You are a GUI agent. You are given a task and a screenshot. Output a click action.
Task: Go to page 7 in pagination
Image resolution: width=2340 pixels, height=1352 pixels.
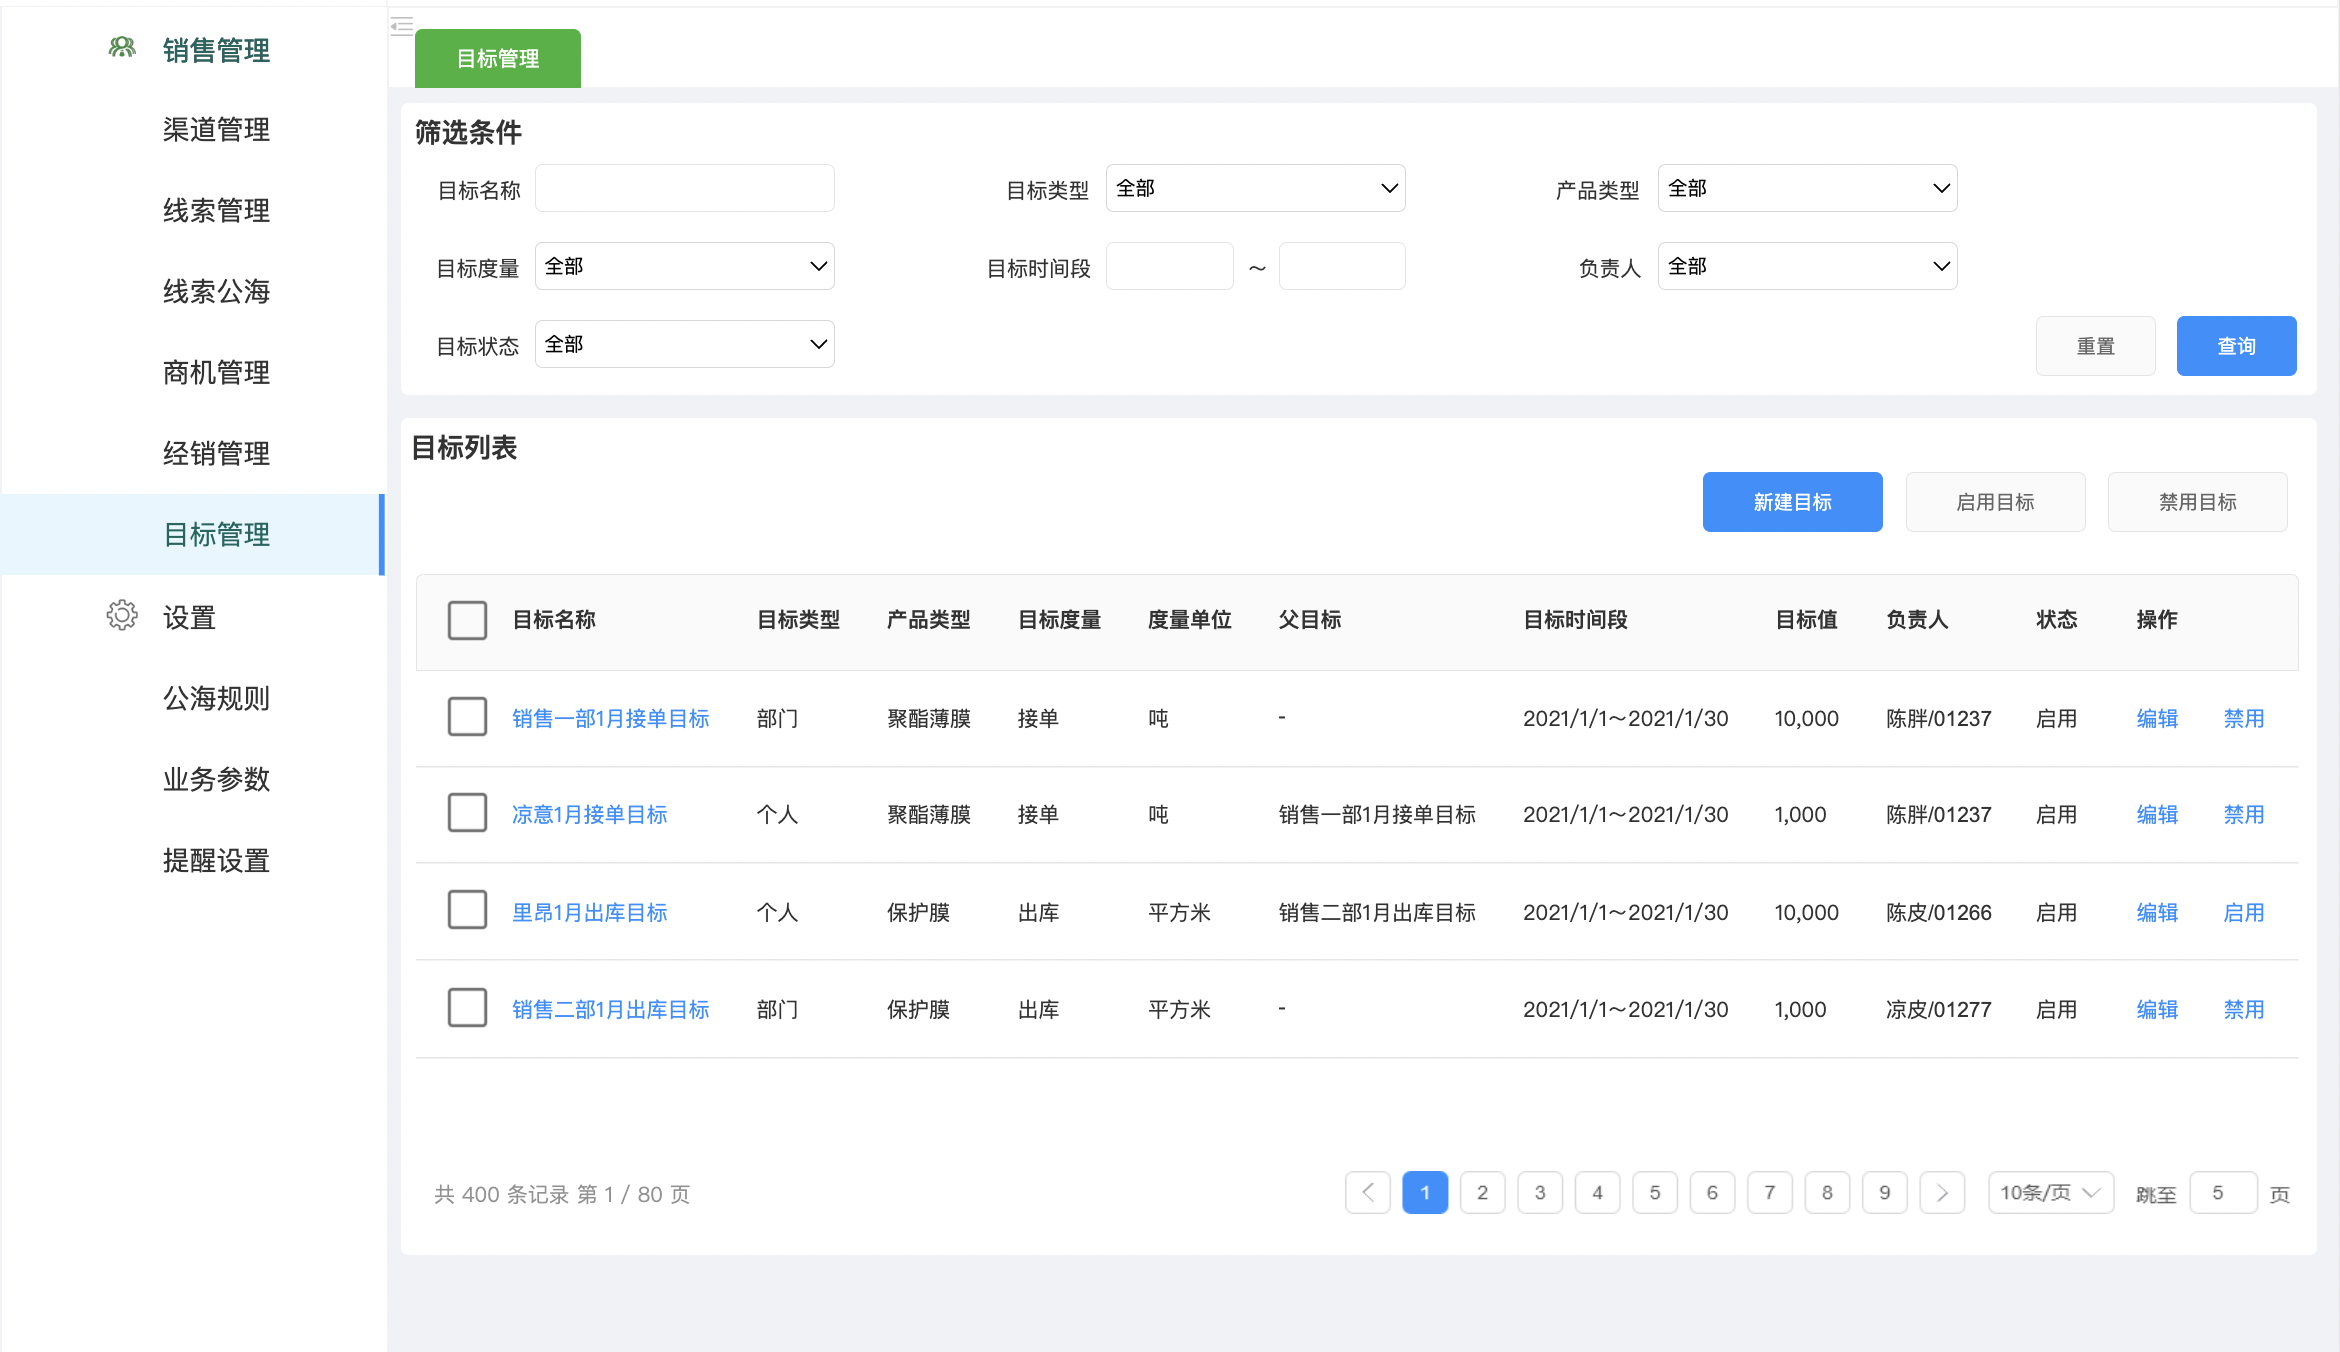[x=1769, y=1192]
